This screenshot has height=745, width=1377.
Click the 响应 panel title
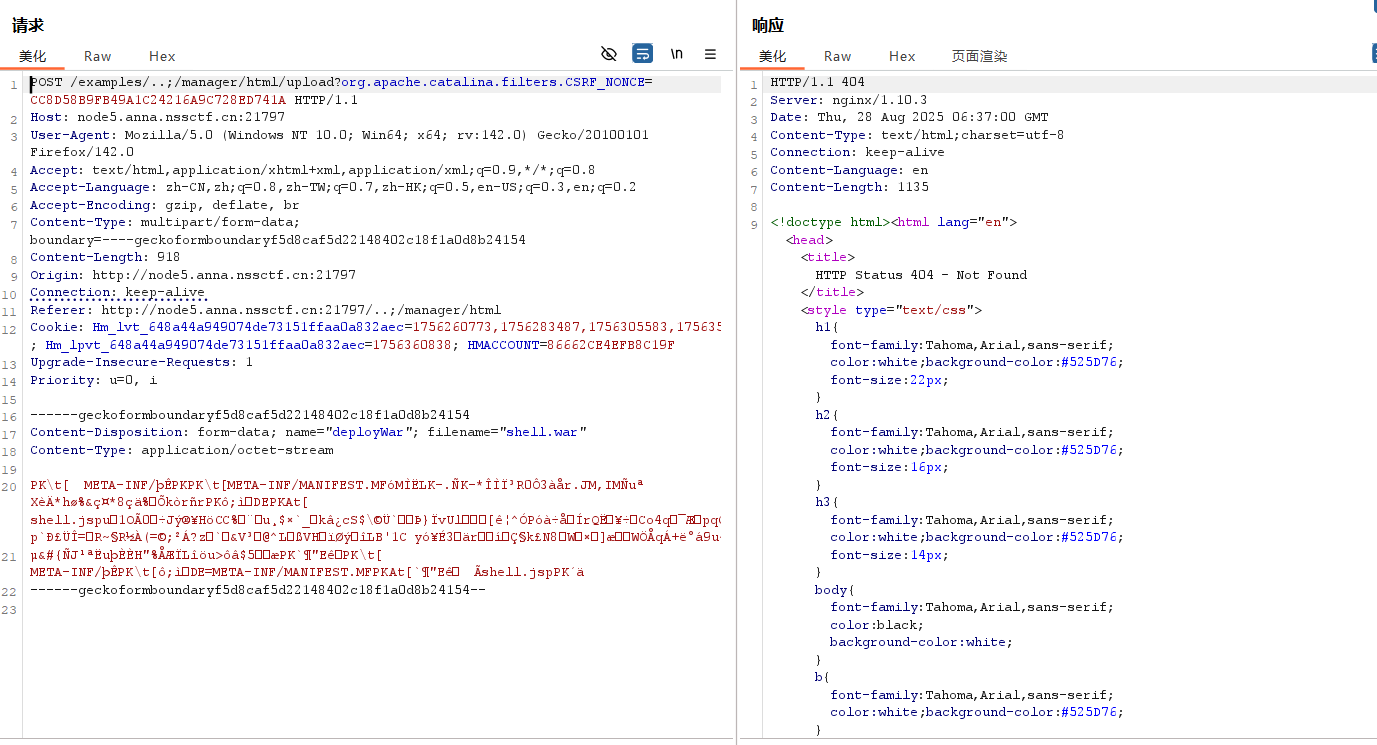768,26
